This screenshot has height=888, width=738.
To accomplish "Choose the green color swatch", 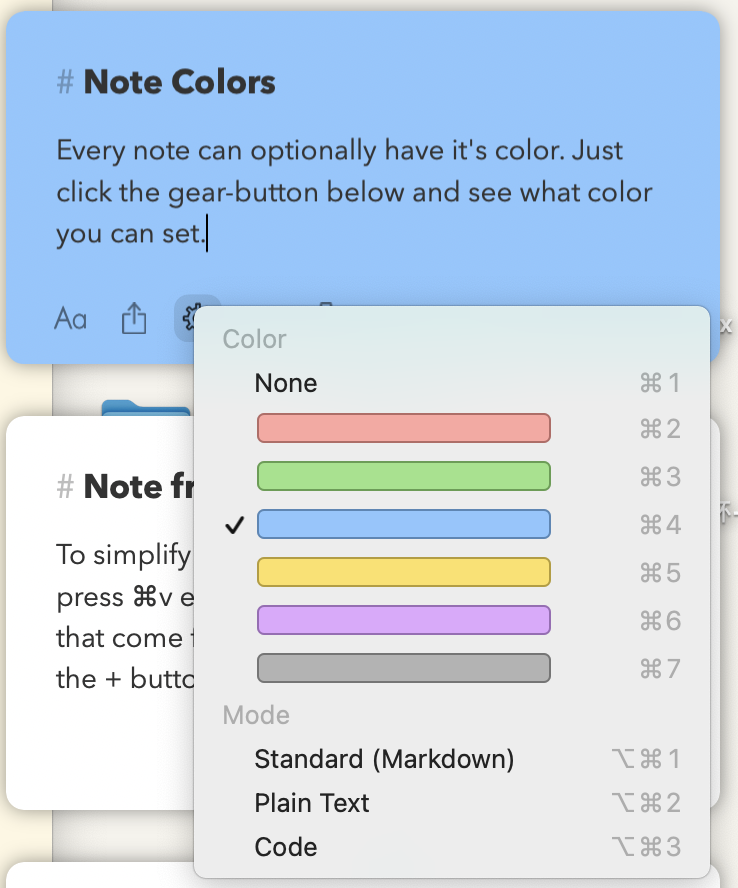I will (403, 476).
